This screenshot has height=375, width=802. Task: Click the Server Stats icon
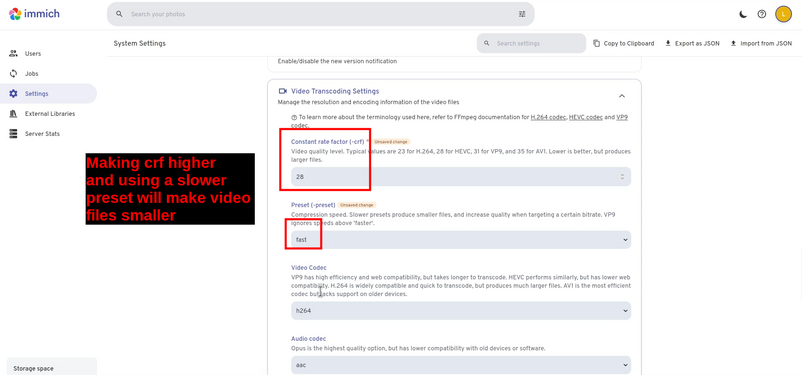14,134
